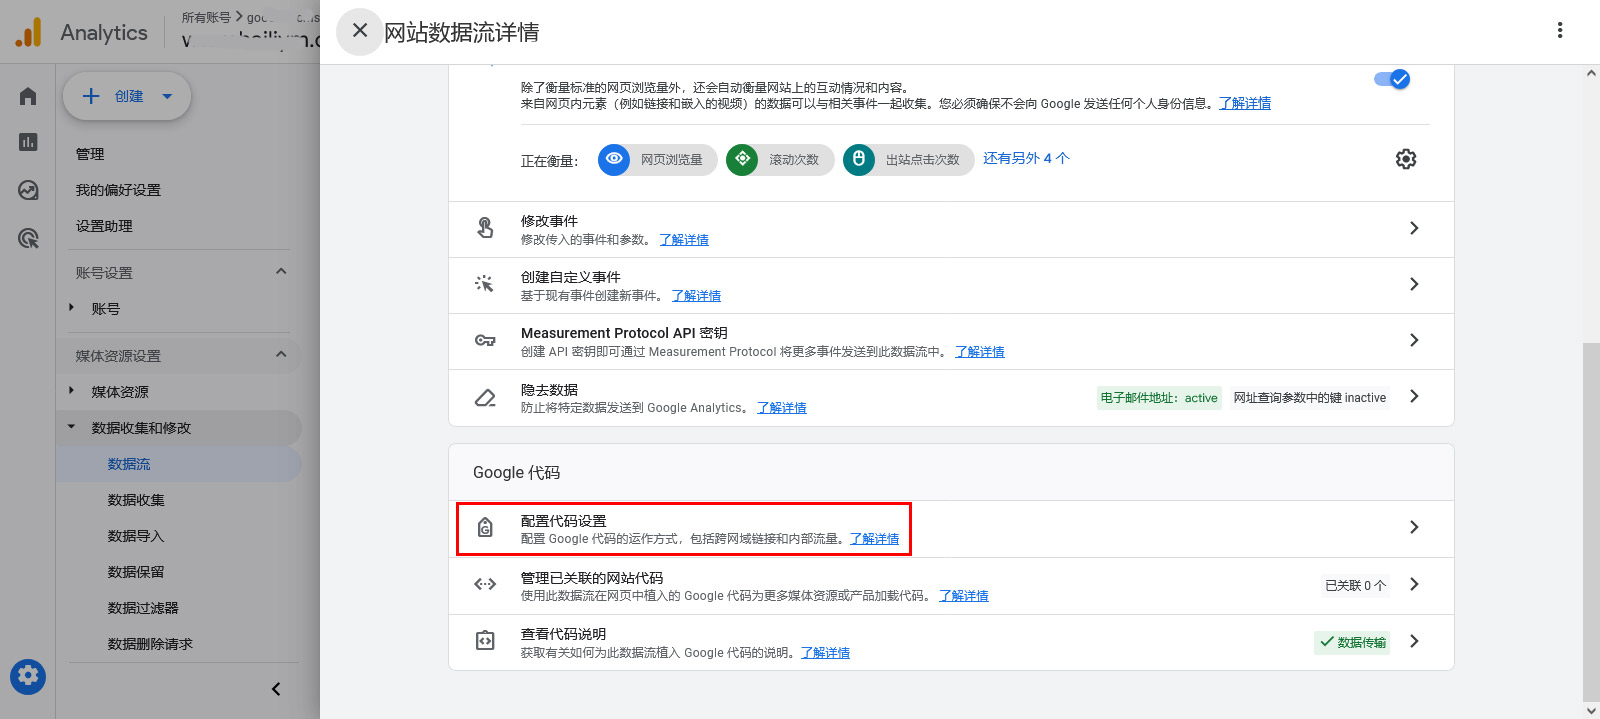Open the 创建 dropdown button
1600x719 pixels.
coord(127,96)
